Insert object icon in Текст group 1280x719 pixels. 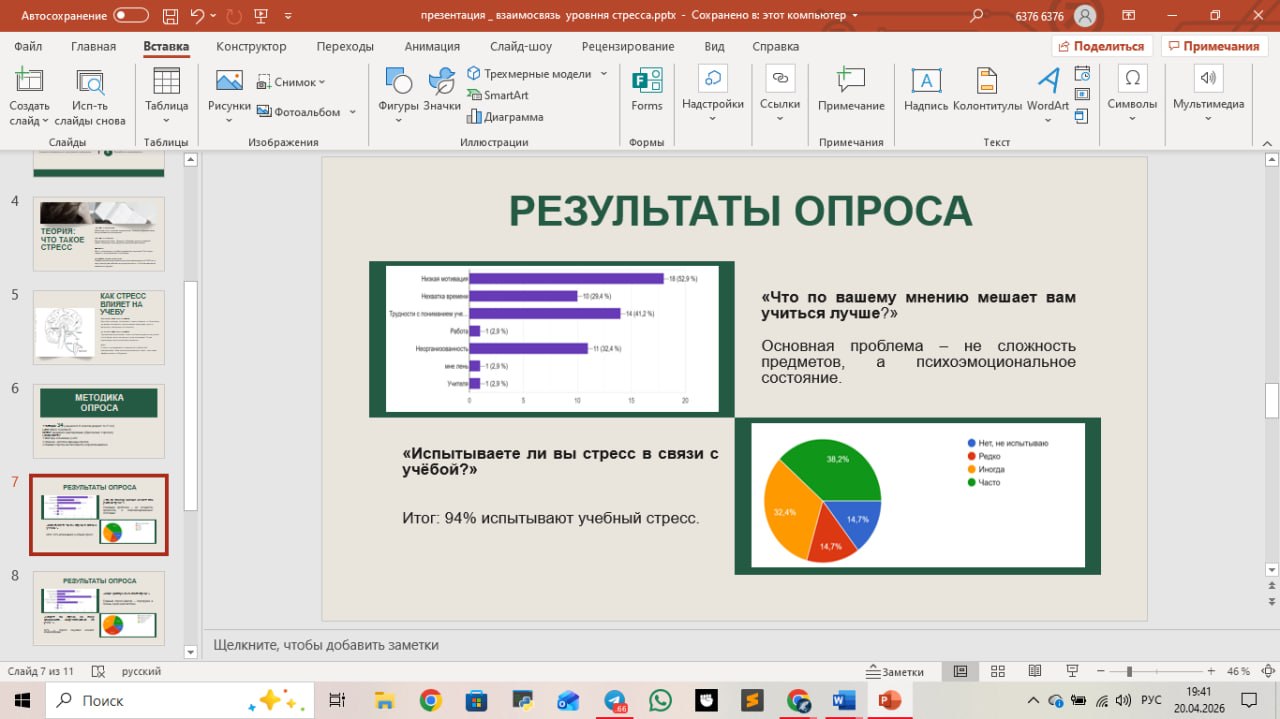click(1082, 117)
